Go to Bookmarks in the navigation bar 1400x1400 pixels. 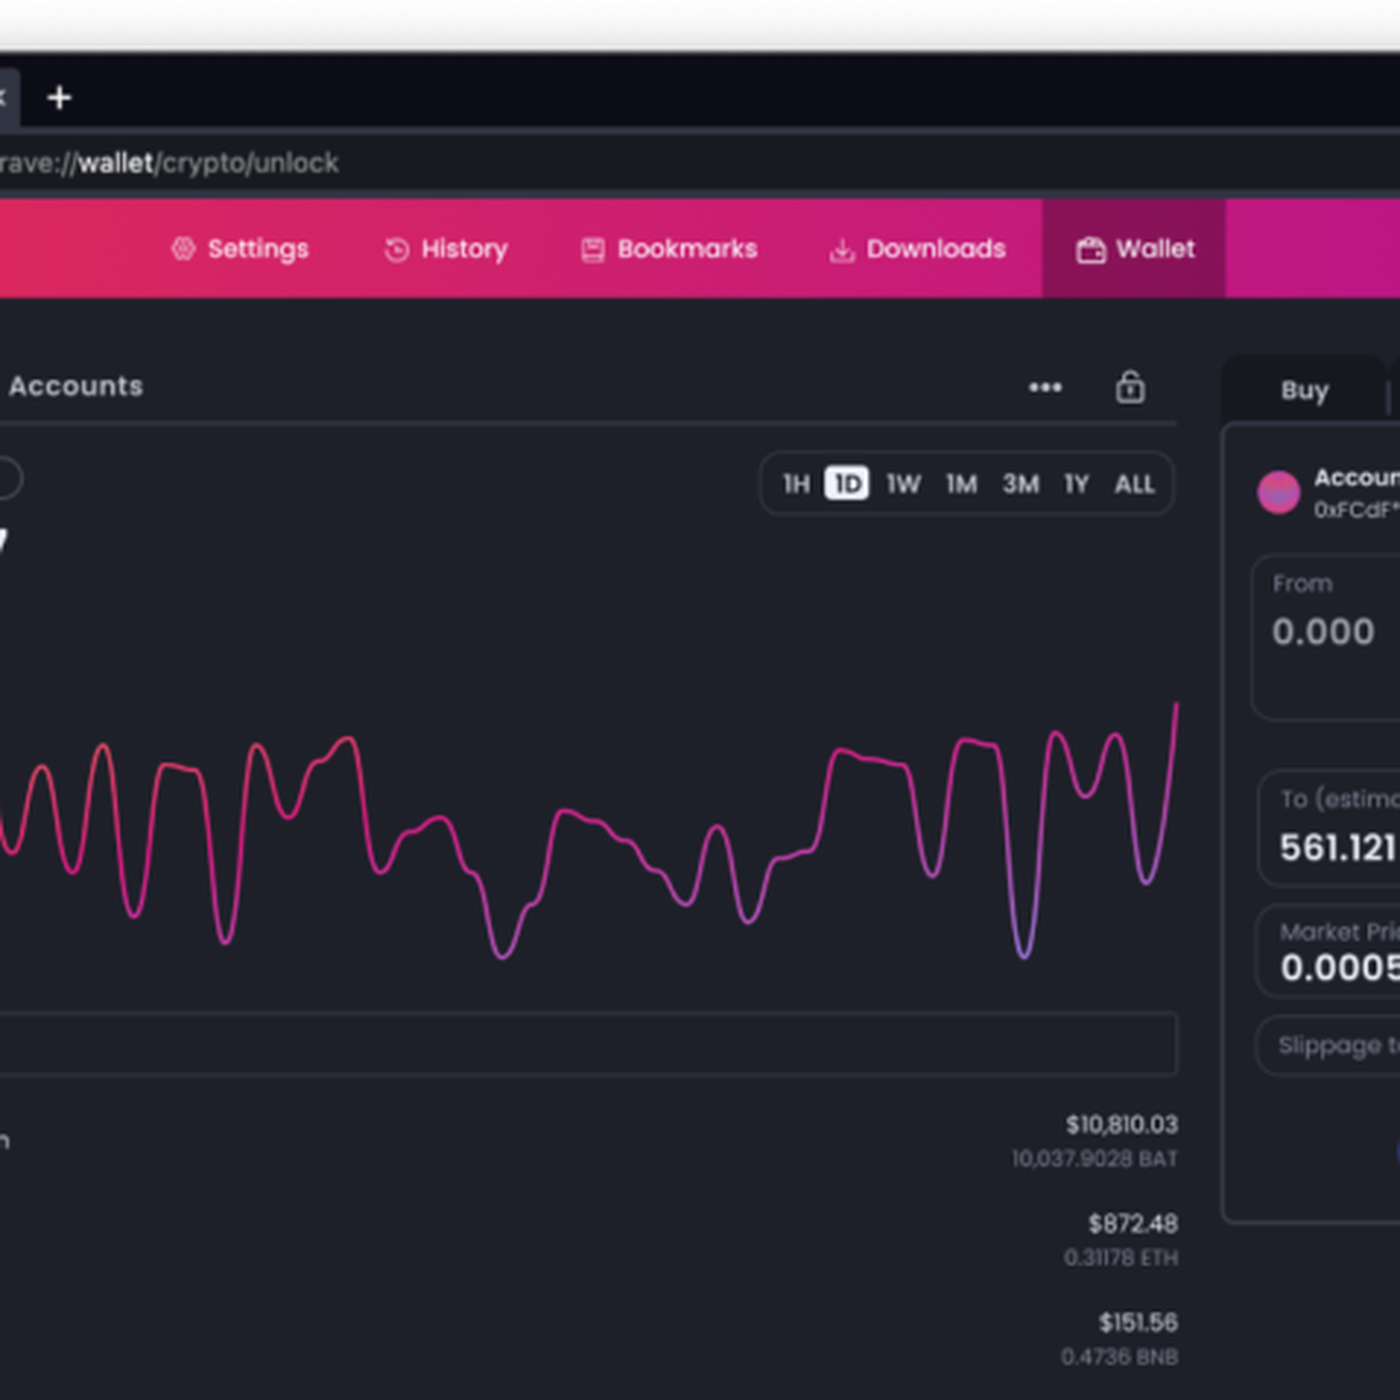pyautogui.click(x=669, y=249)
